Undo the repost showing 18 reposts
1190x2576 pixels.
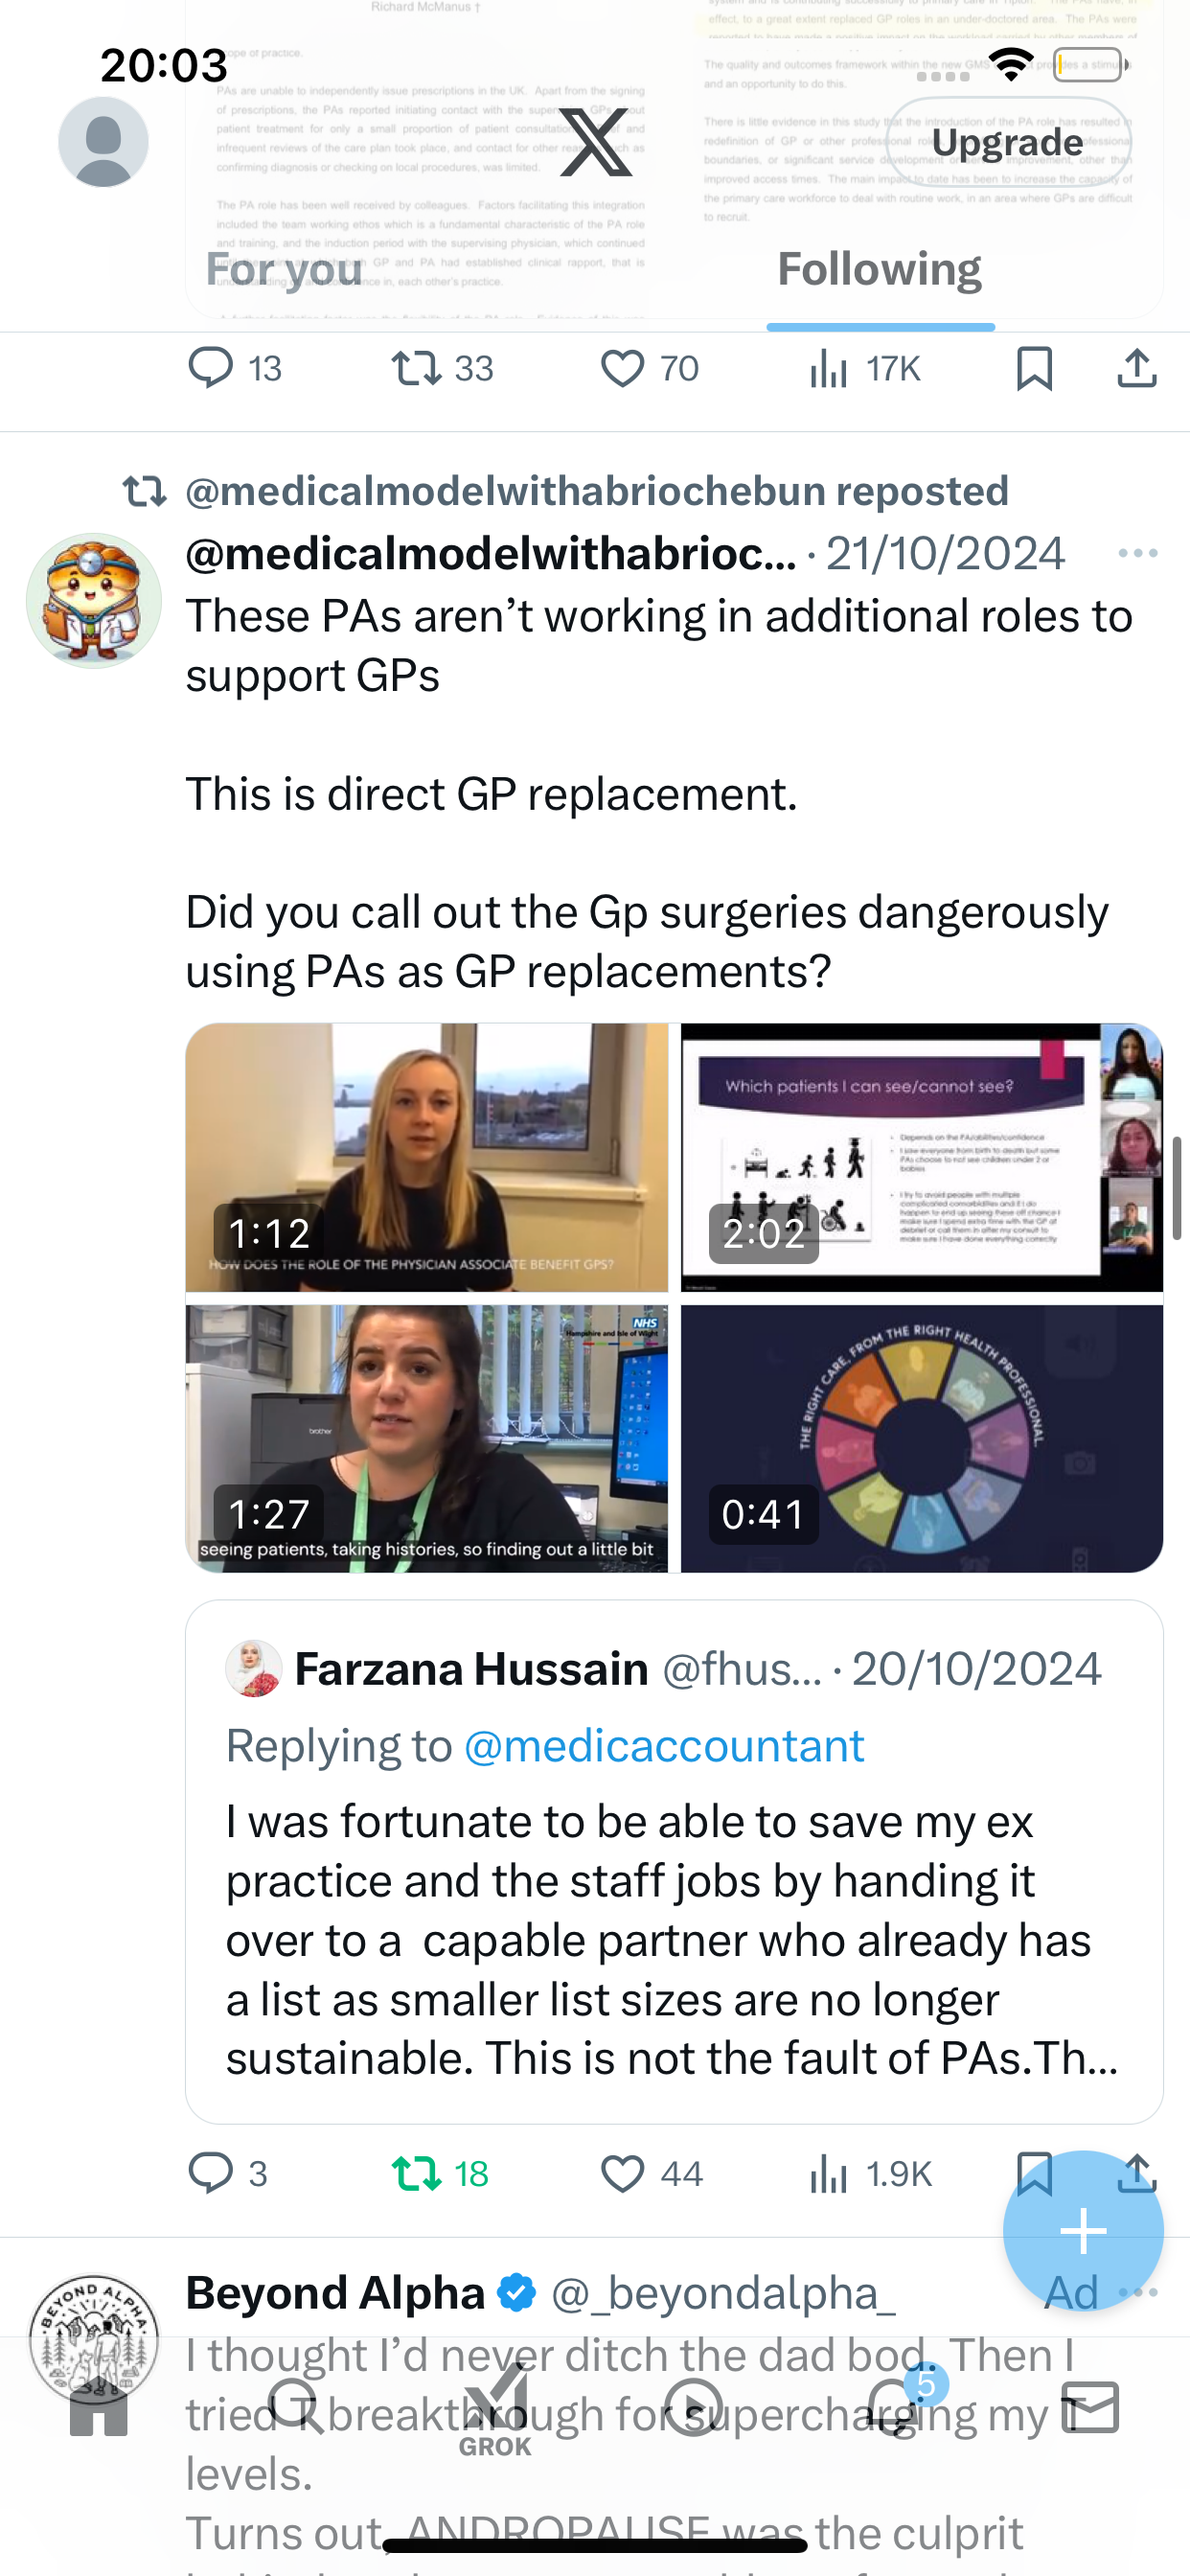pyautogui.click(x=416, y=2173)
